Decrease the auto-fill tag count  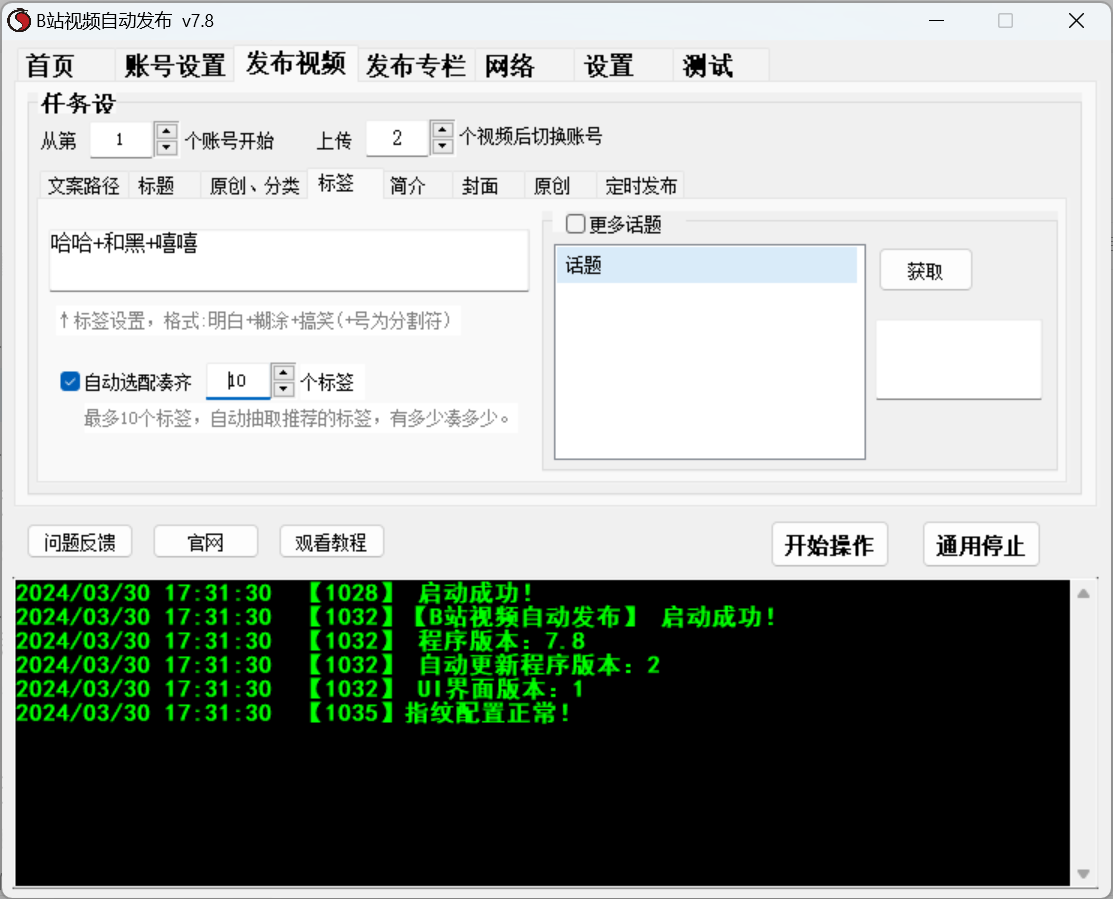(x=283, y=389)
